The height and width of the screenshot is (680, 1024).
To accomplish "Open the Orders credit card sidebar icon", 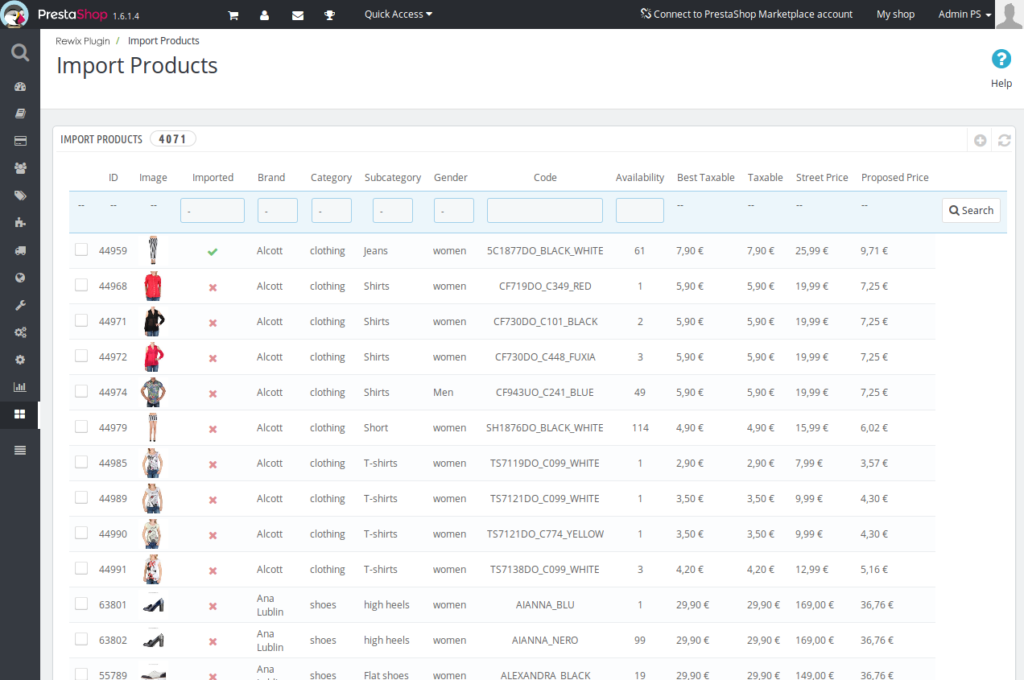I will pos(20,141).
